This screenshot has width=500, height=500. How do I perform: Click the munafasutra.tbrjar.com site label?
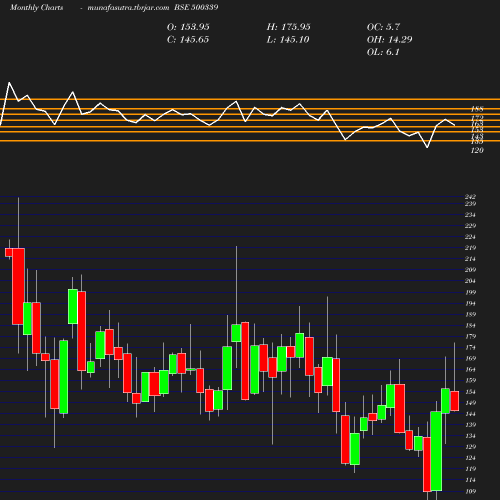click(128, 7)
